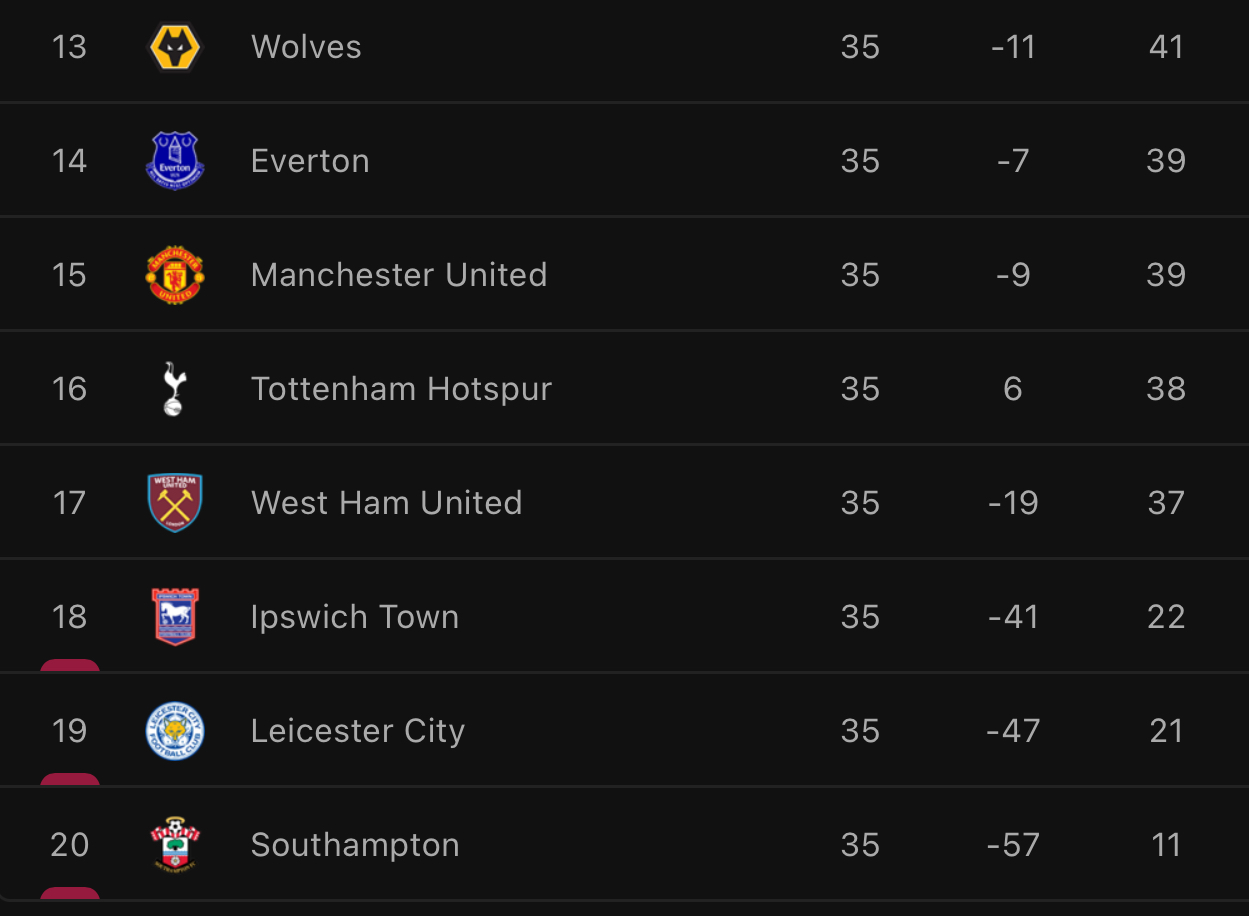Select Manchester United team name
This screenshot has width=1249, height=916.
(399, 275)
